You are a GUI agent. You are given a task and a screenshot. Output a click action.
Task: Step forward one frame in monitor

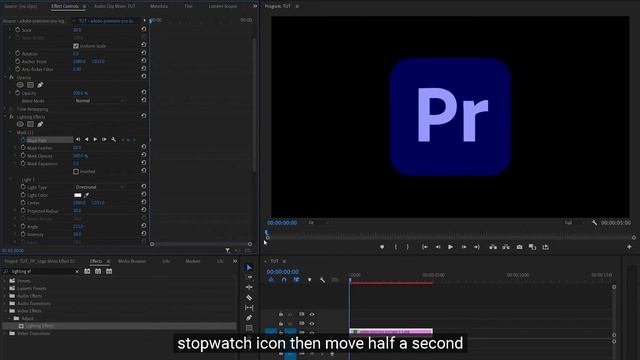pyautogui.click(x=464, y=247)
